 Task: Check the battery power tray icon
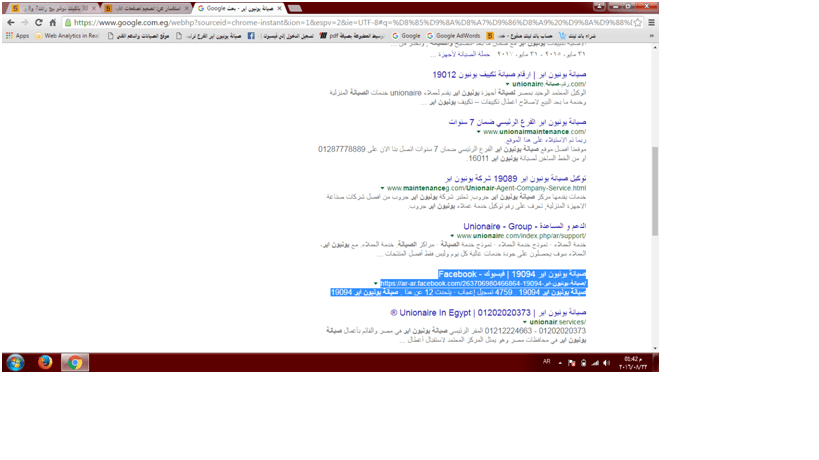point(583,362)
